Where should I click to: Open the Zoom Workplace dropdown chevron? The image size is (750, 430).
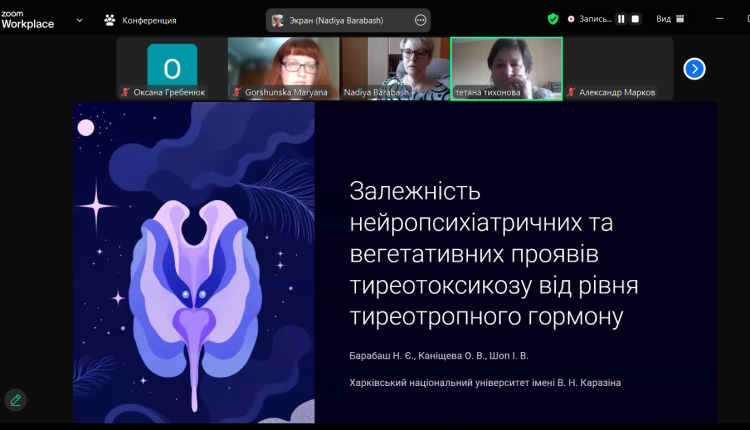(x=80, y=19)
